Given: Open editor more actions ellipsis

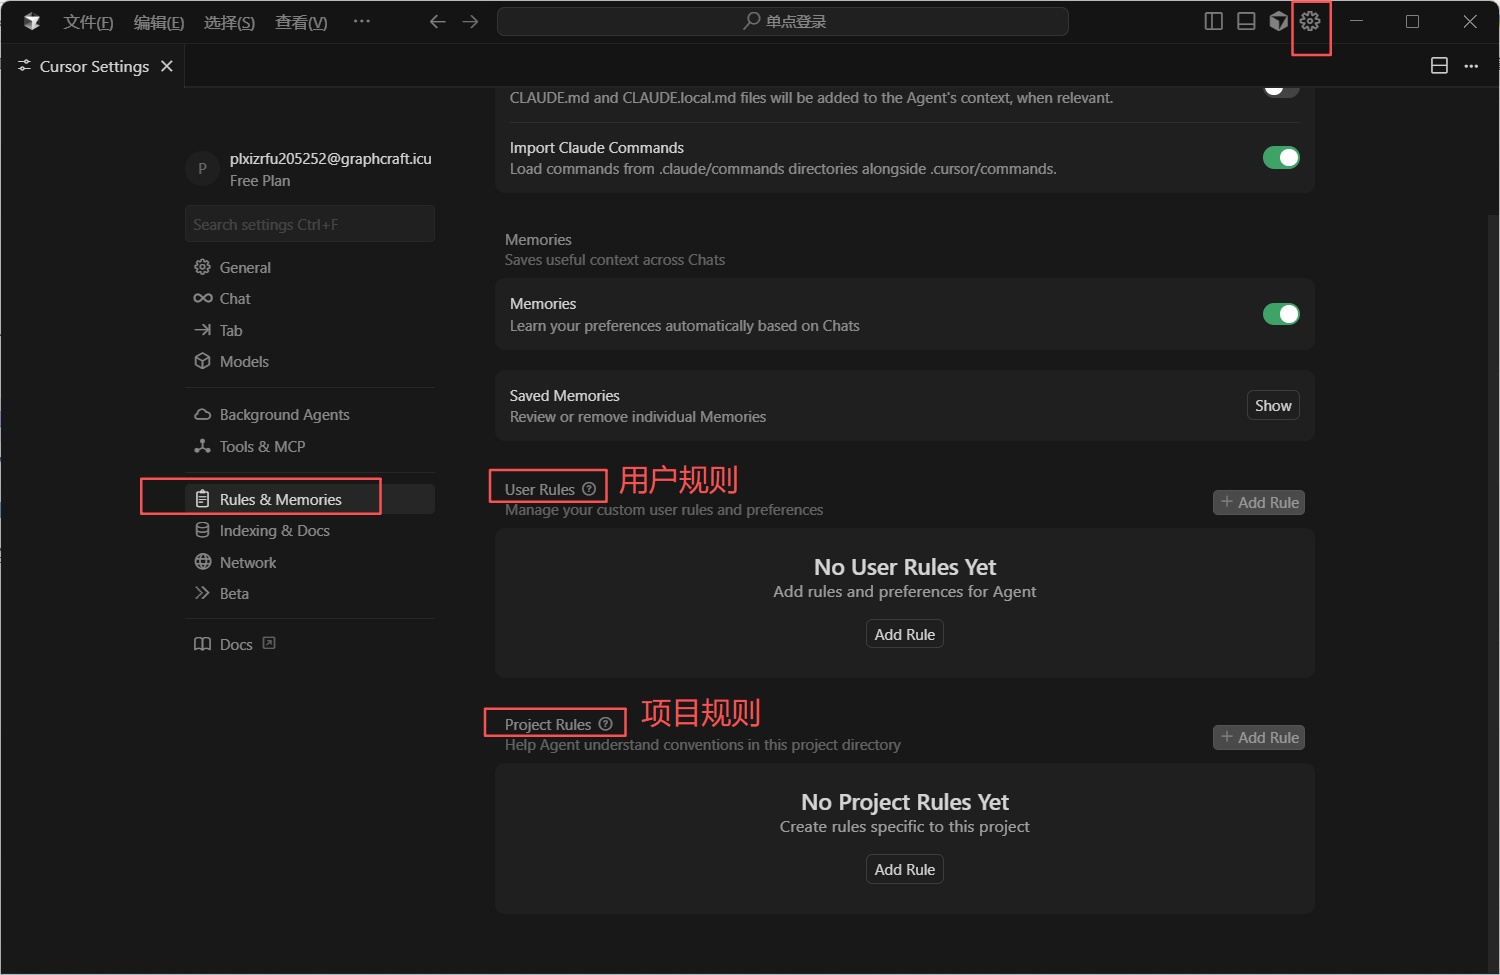Looking at the screenshot, I should pos(1471,66).
